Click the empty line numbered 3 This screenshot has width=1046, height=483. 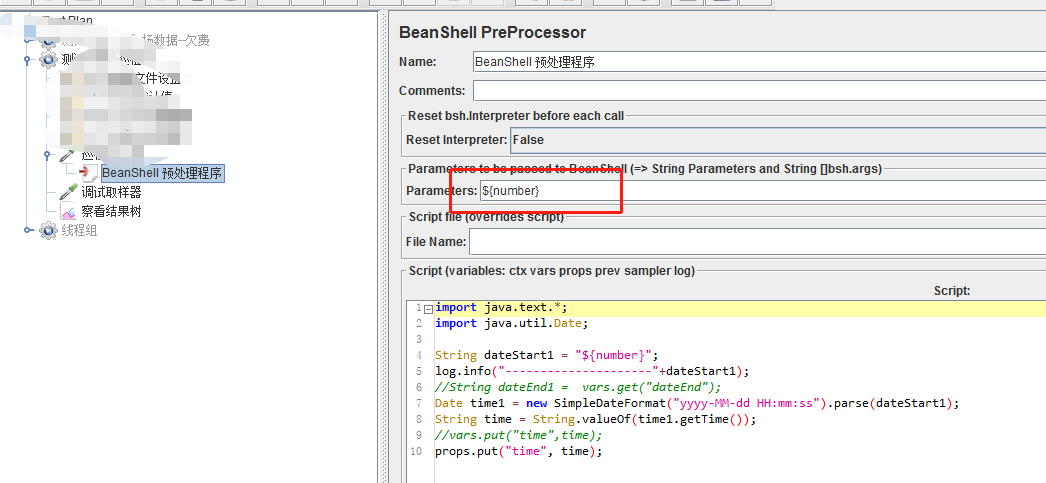(x=740, y=340)
